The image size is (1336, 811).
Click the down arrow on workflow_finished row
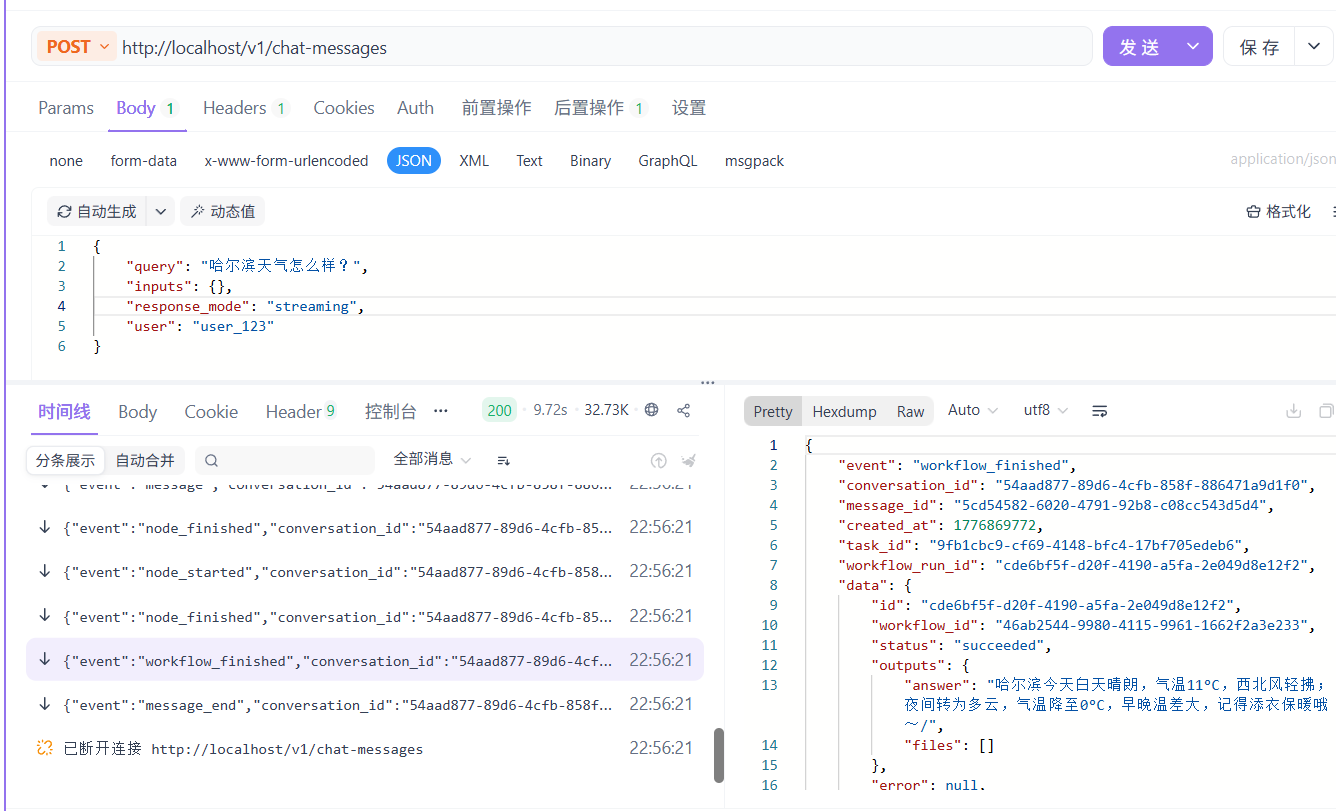44,660
